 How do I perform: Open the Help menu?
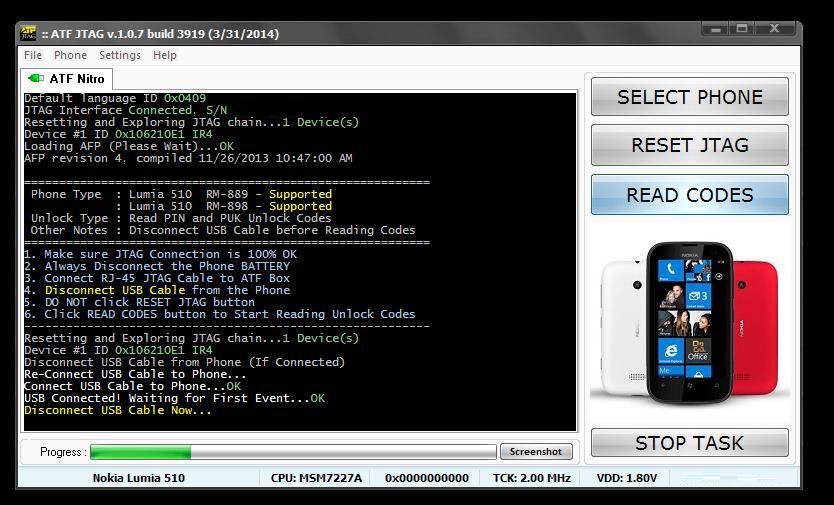[x=164, y=55]
